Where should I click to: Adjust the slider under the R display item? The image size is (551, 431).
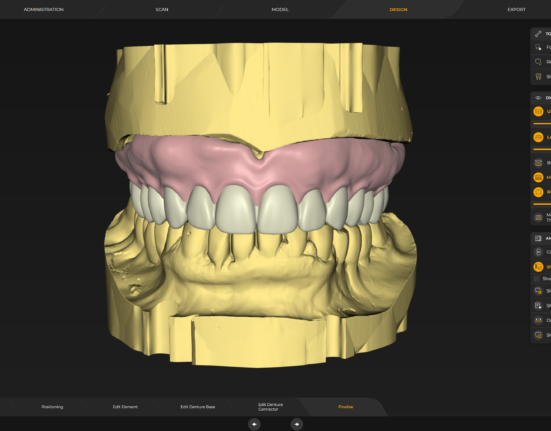tap(542, 204)
